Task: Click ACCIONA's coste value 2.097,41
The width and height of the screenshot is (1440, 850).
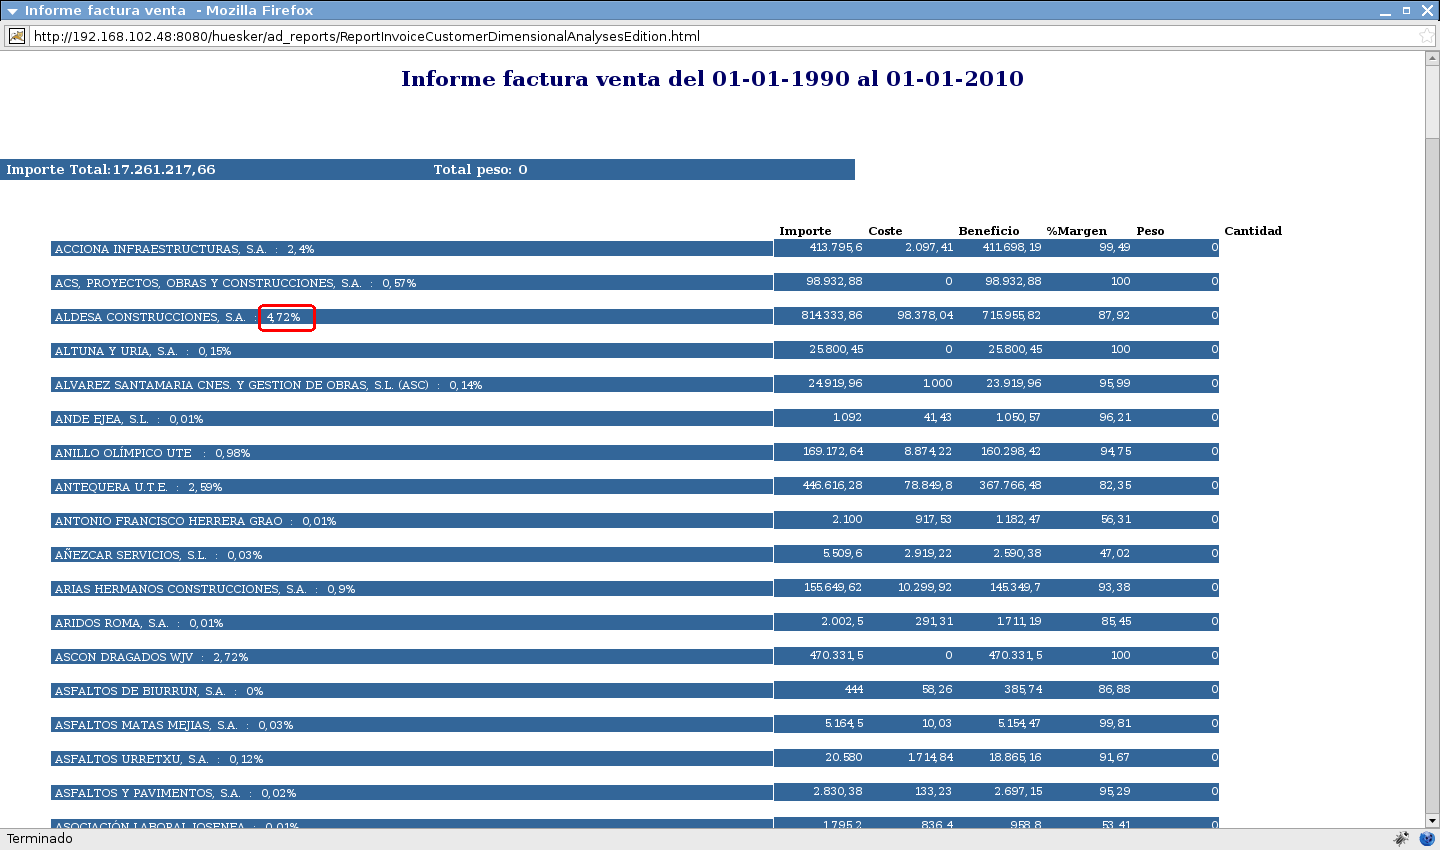Action: [929, 247]
